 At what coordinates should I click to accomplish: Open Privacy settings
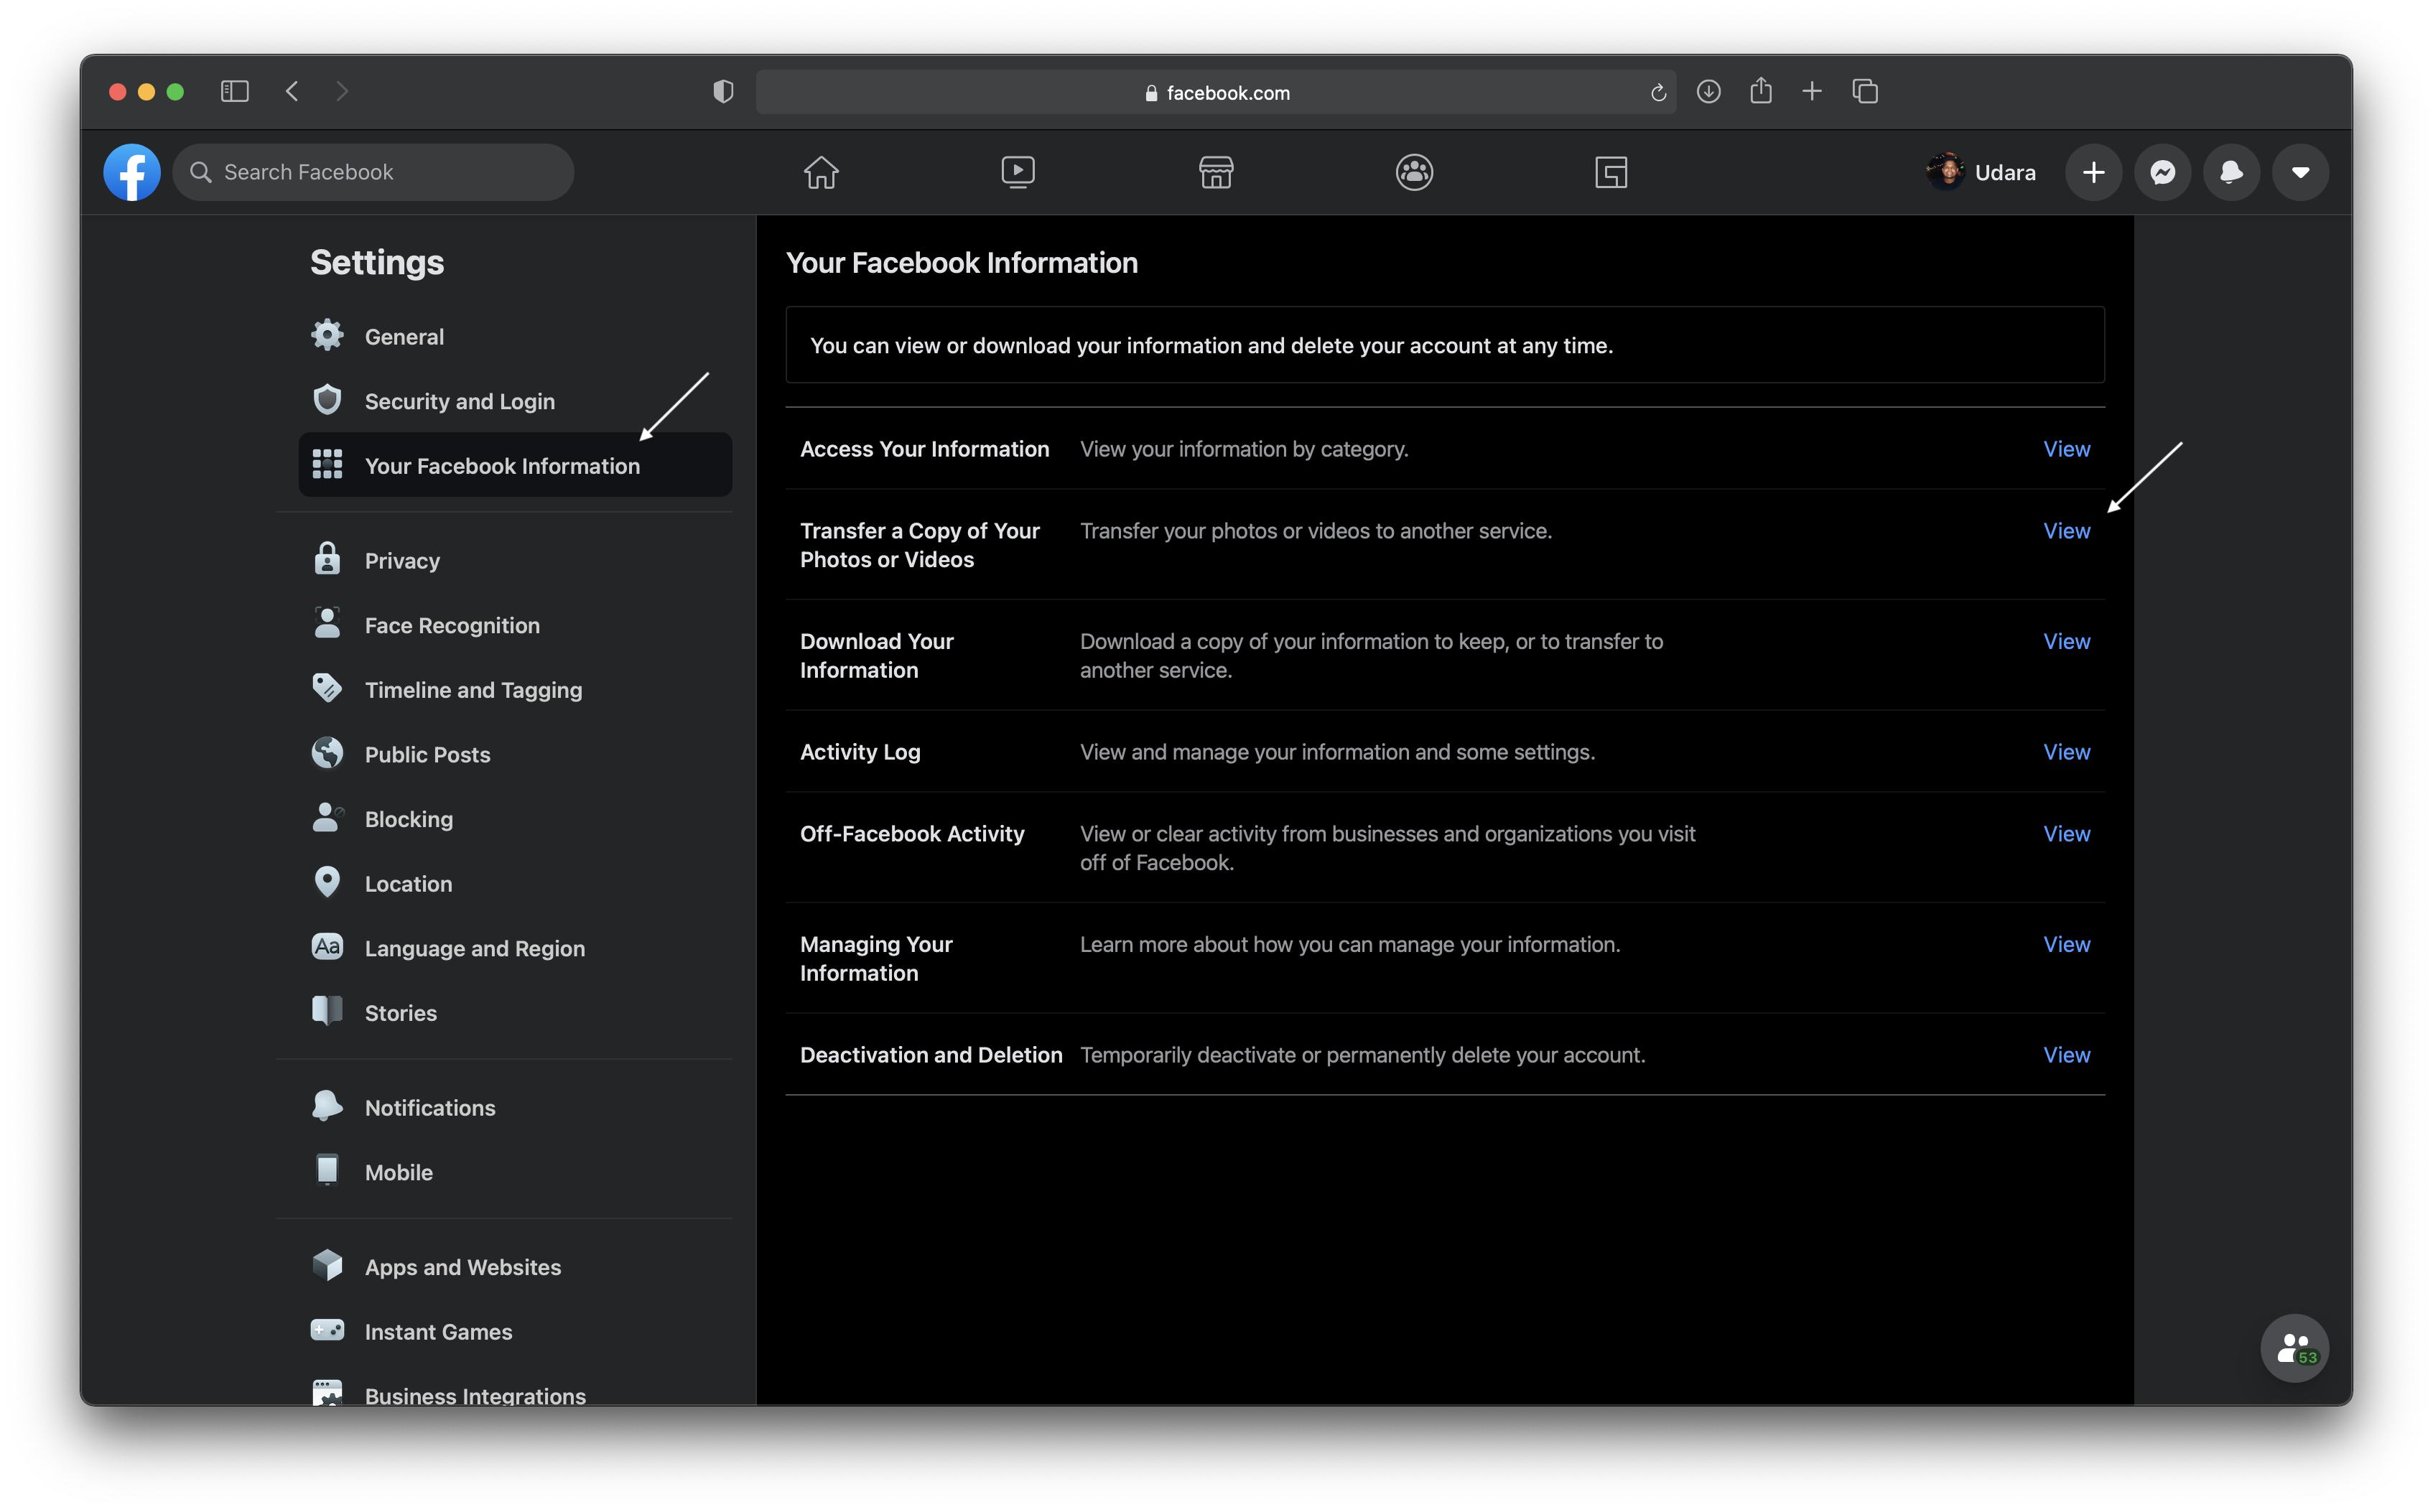(x=515, y=560)
